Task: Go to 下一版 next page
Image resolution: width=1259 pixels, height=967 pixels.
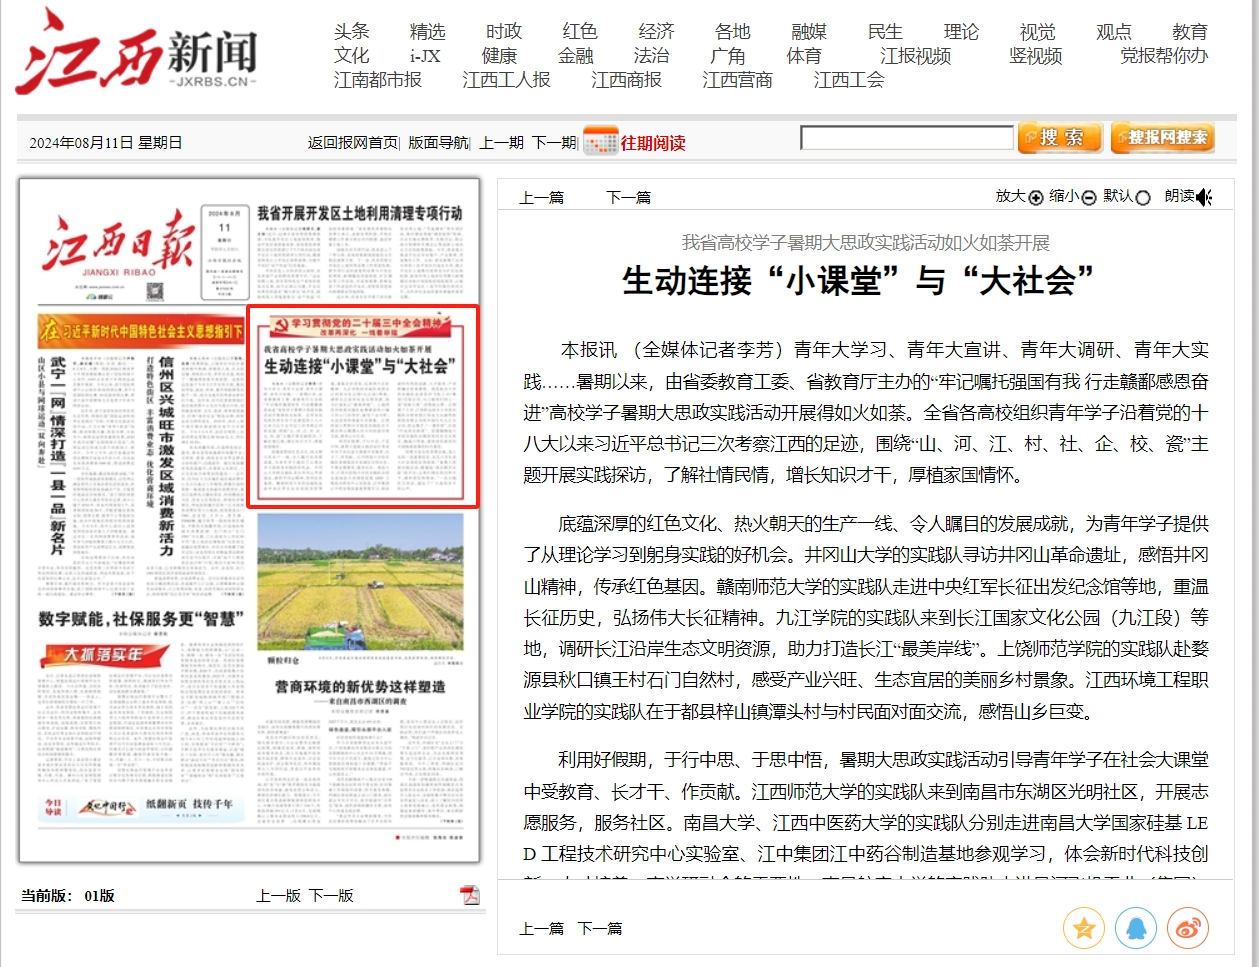Action: [x=331, y=895]
